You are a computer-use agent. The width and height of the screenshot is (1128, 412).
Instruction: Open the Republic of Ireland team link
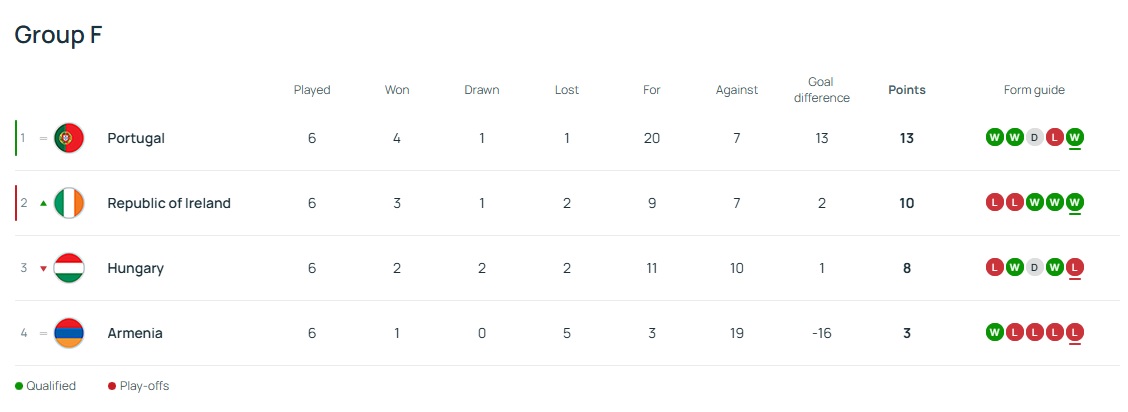[x=169, y=203]
